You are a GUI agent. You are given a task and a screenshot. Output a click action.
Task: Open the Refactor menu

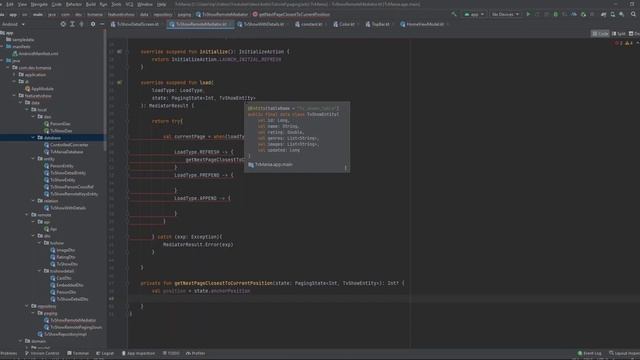coord(74,4)
